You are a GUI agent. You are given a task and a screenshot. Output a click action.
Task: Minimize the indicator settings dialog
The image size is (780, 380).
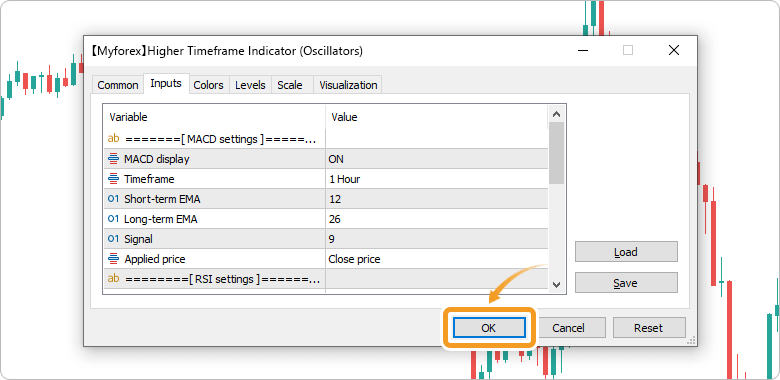coord(583,50)
